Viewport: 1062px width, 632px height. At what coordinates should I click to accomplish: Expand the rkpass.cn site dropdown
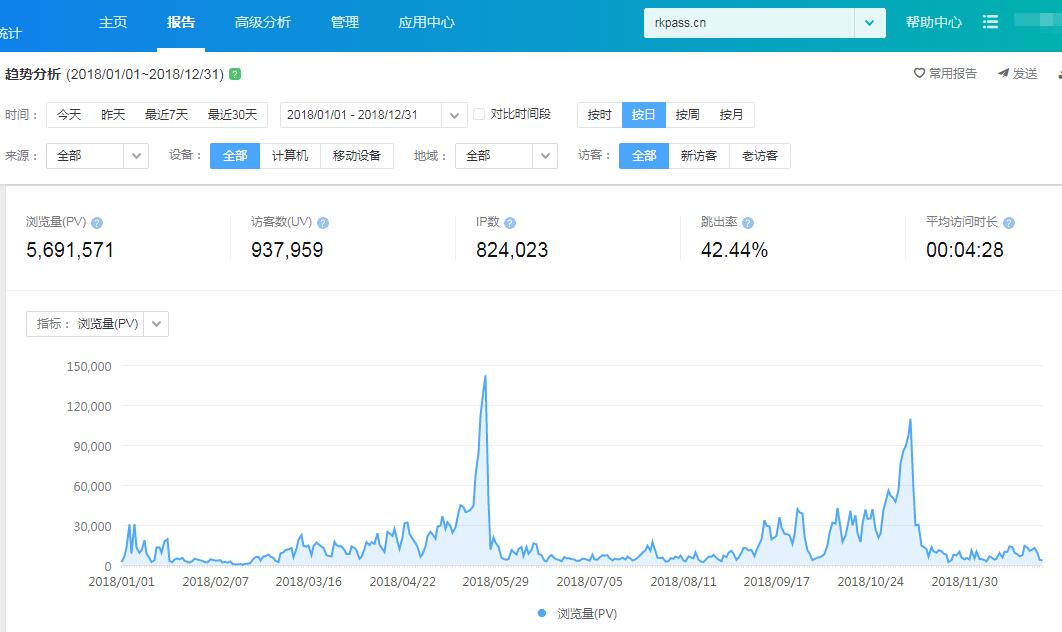869,23
